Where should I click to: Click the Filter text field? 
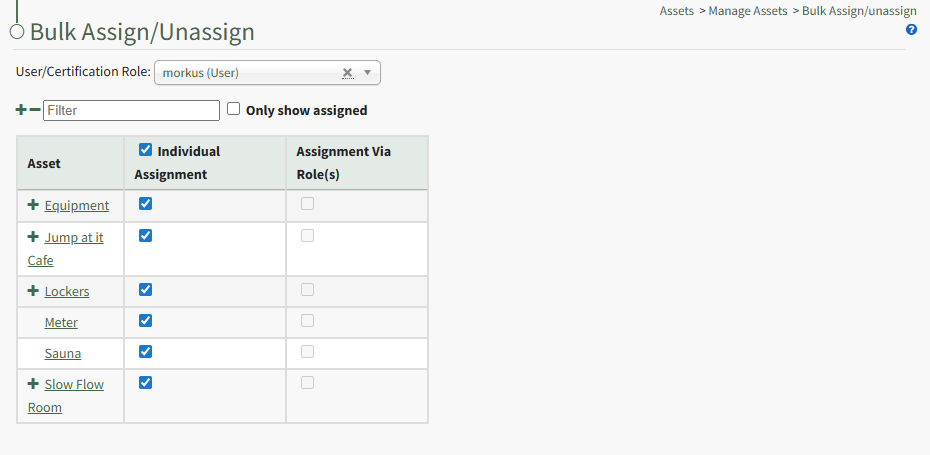[x=131, y=110]
